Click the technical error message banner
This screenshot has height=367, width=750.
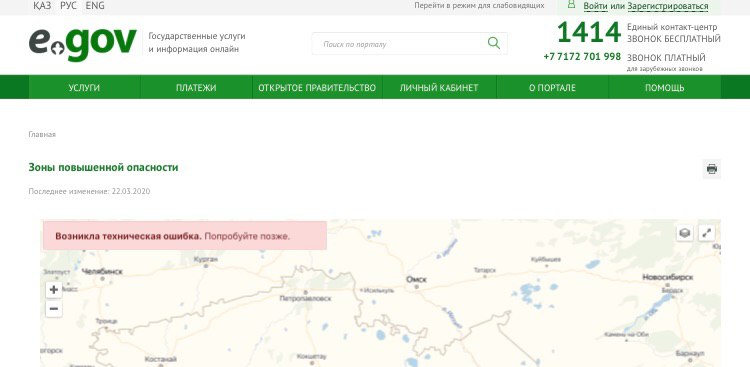185,235
